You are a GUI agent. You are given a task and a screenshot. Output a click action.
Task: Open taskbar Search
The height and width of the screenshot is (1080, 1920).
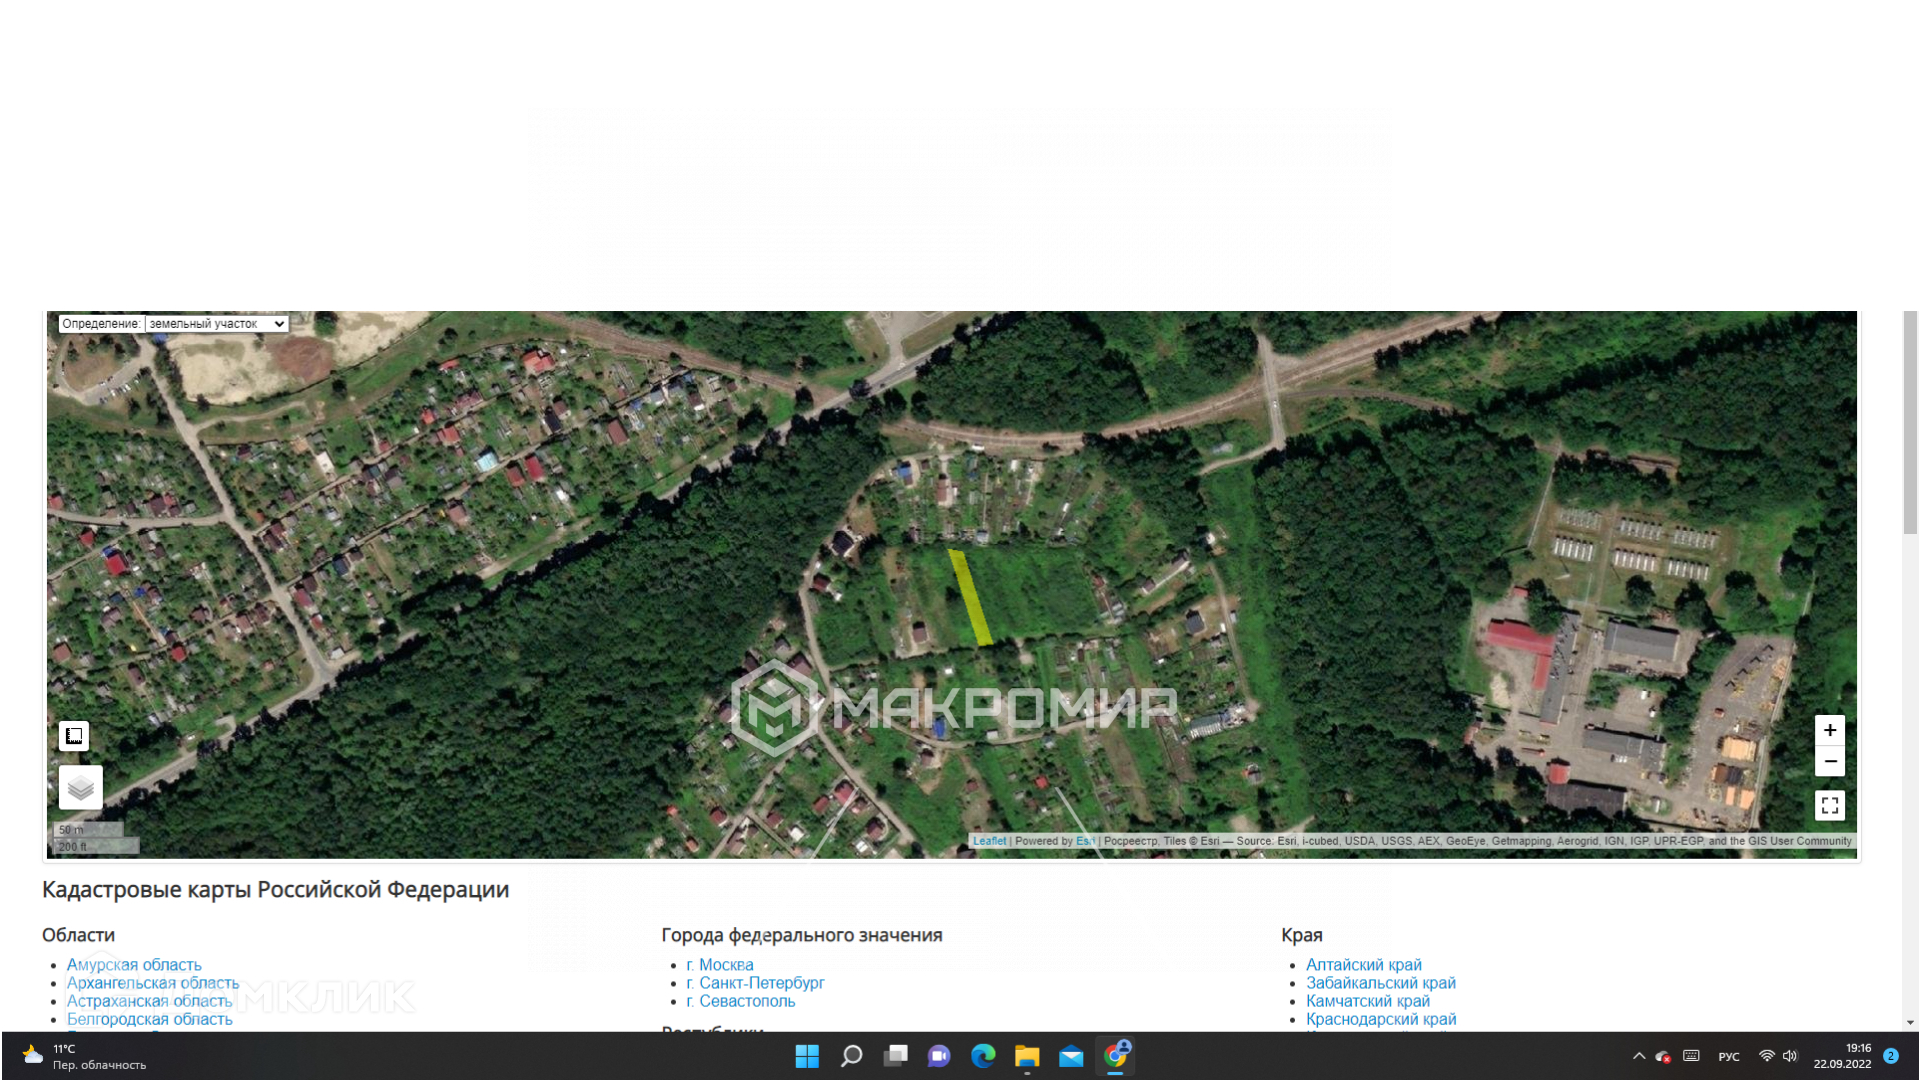[x=851, y=1056]
